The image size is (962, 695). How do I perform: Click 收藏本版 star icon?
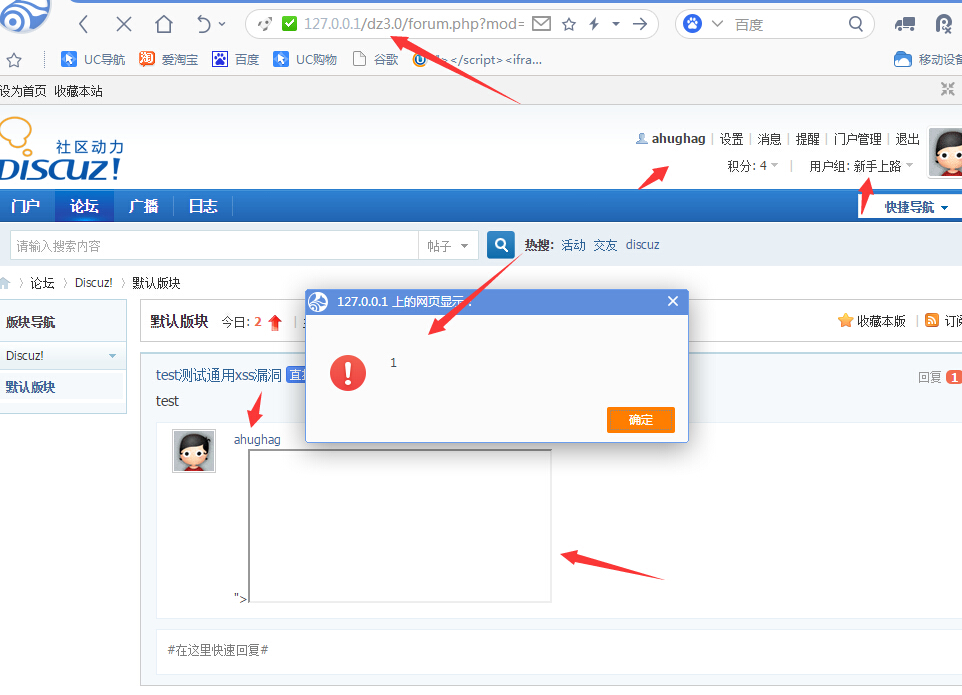click(x=845, y=320)
